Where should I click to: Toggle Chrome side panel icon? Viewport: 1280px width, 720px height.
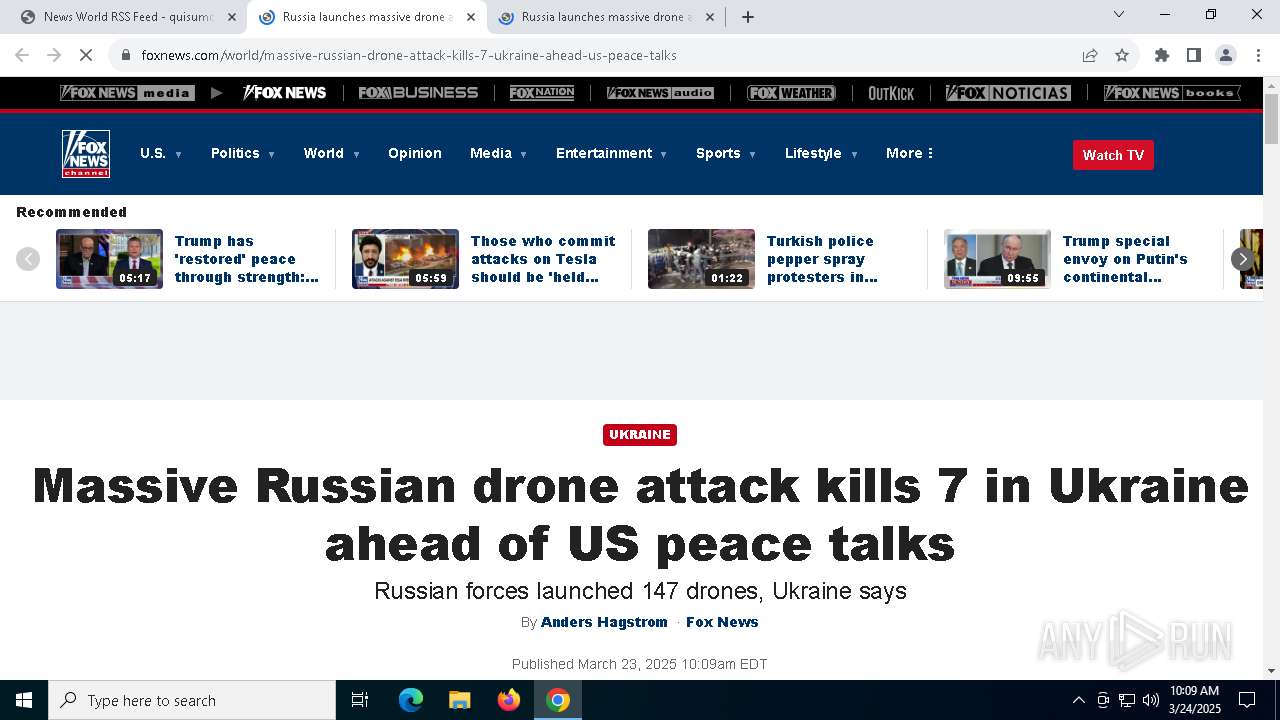[x=1194, y=55]
